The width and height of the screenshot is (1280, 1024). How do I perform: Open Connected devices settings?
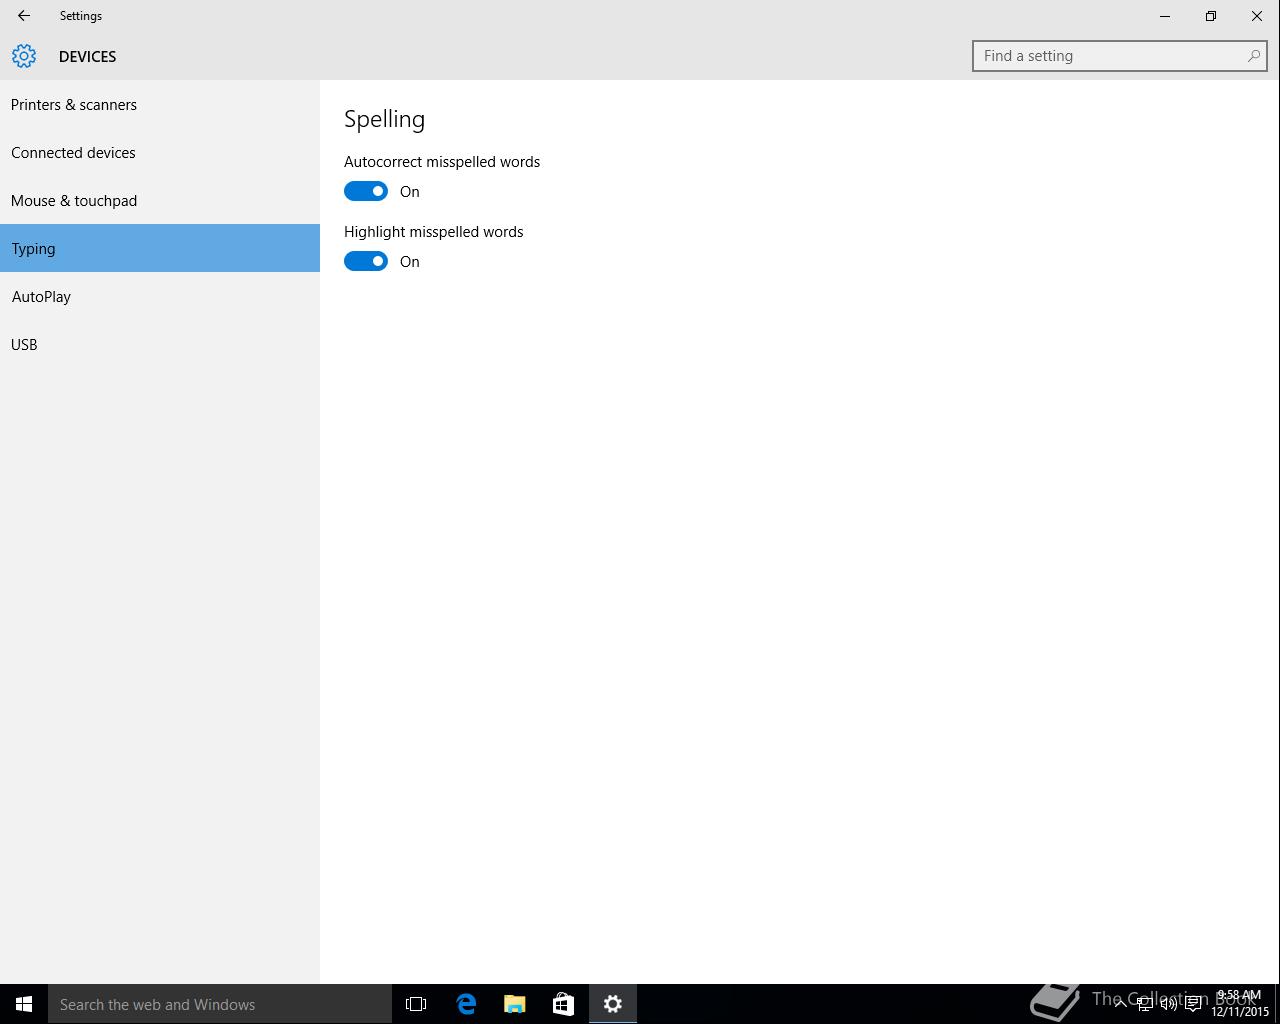[160, 152]
